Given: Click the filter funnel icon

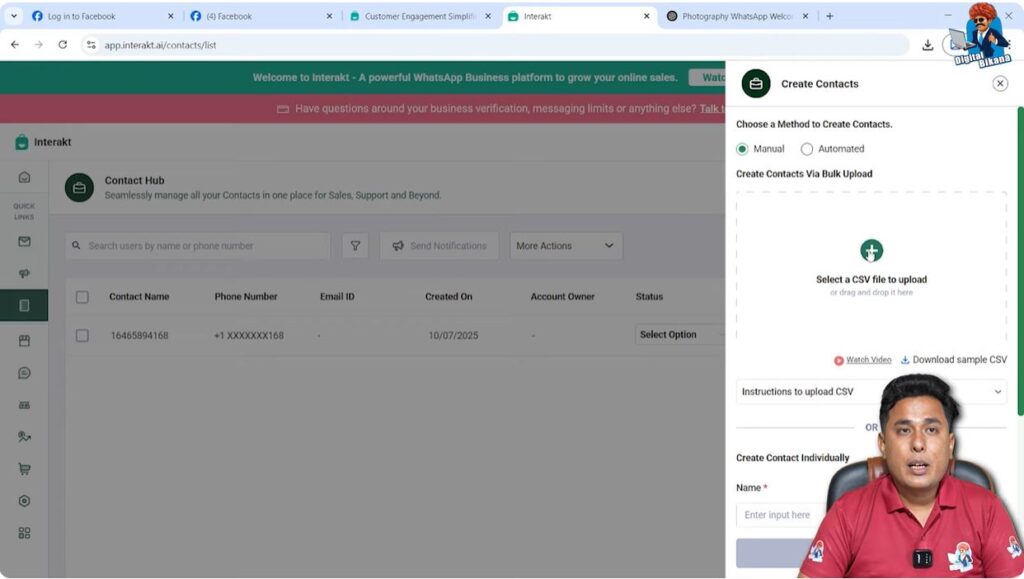Looking at the screenshot, I should (x=355, y=245).
